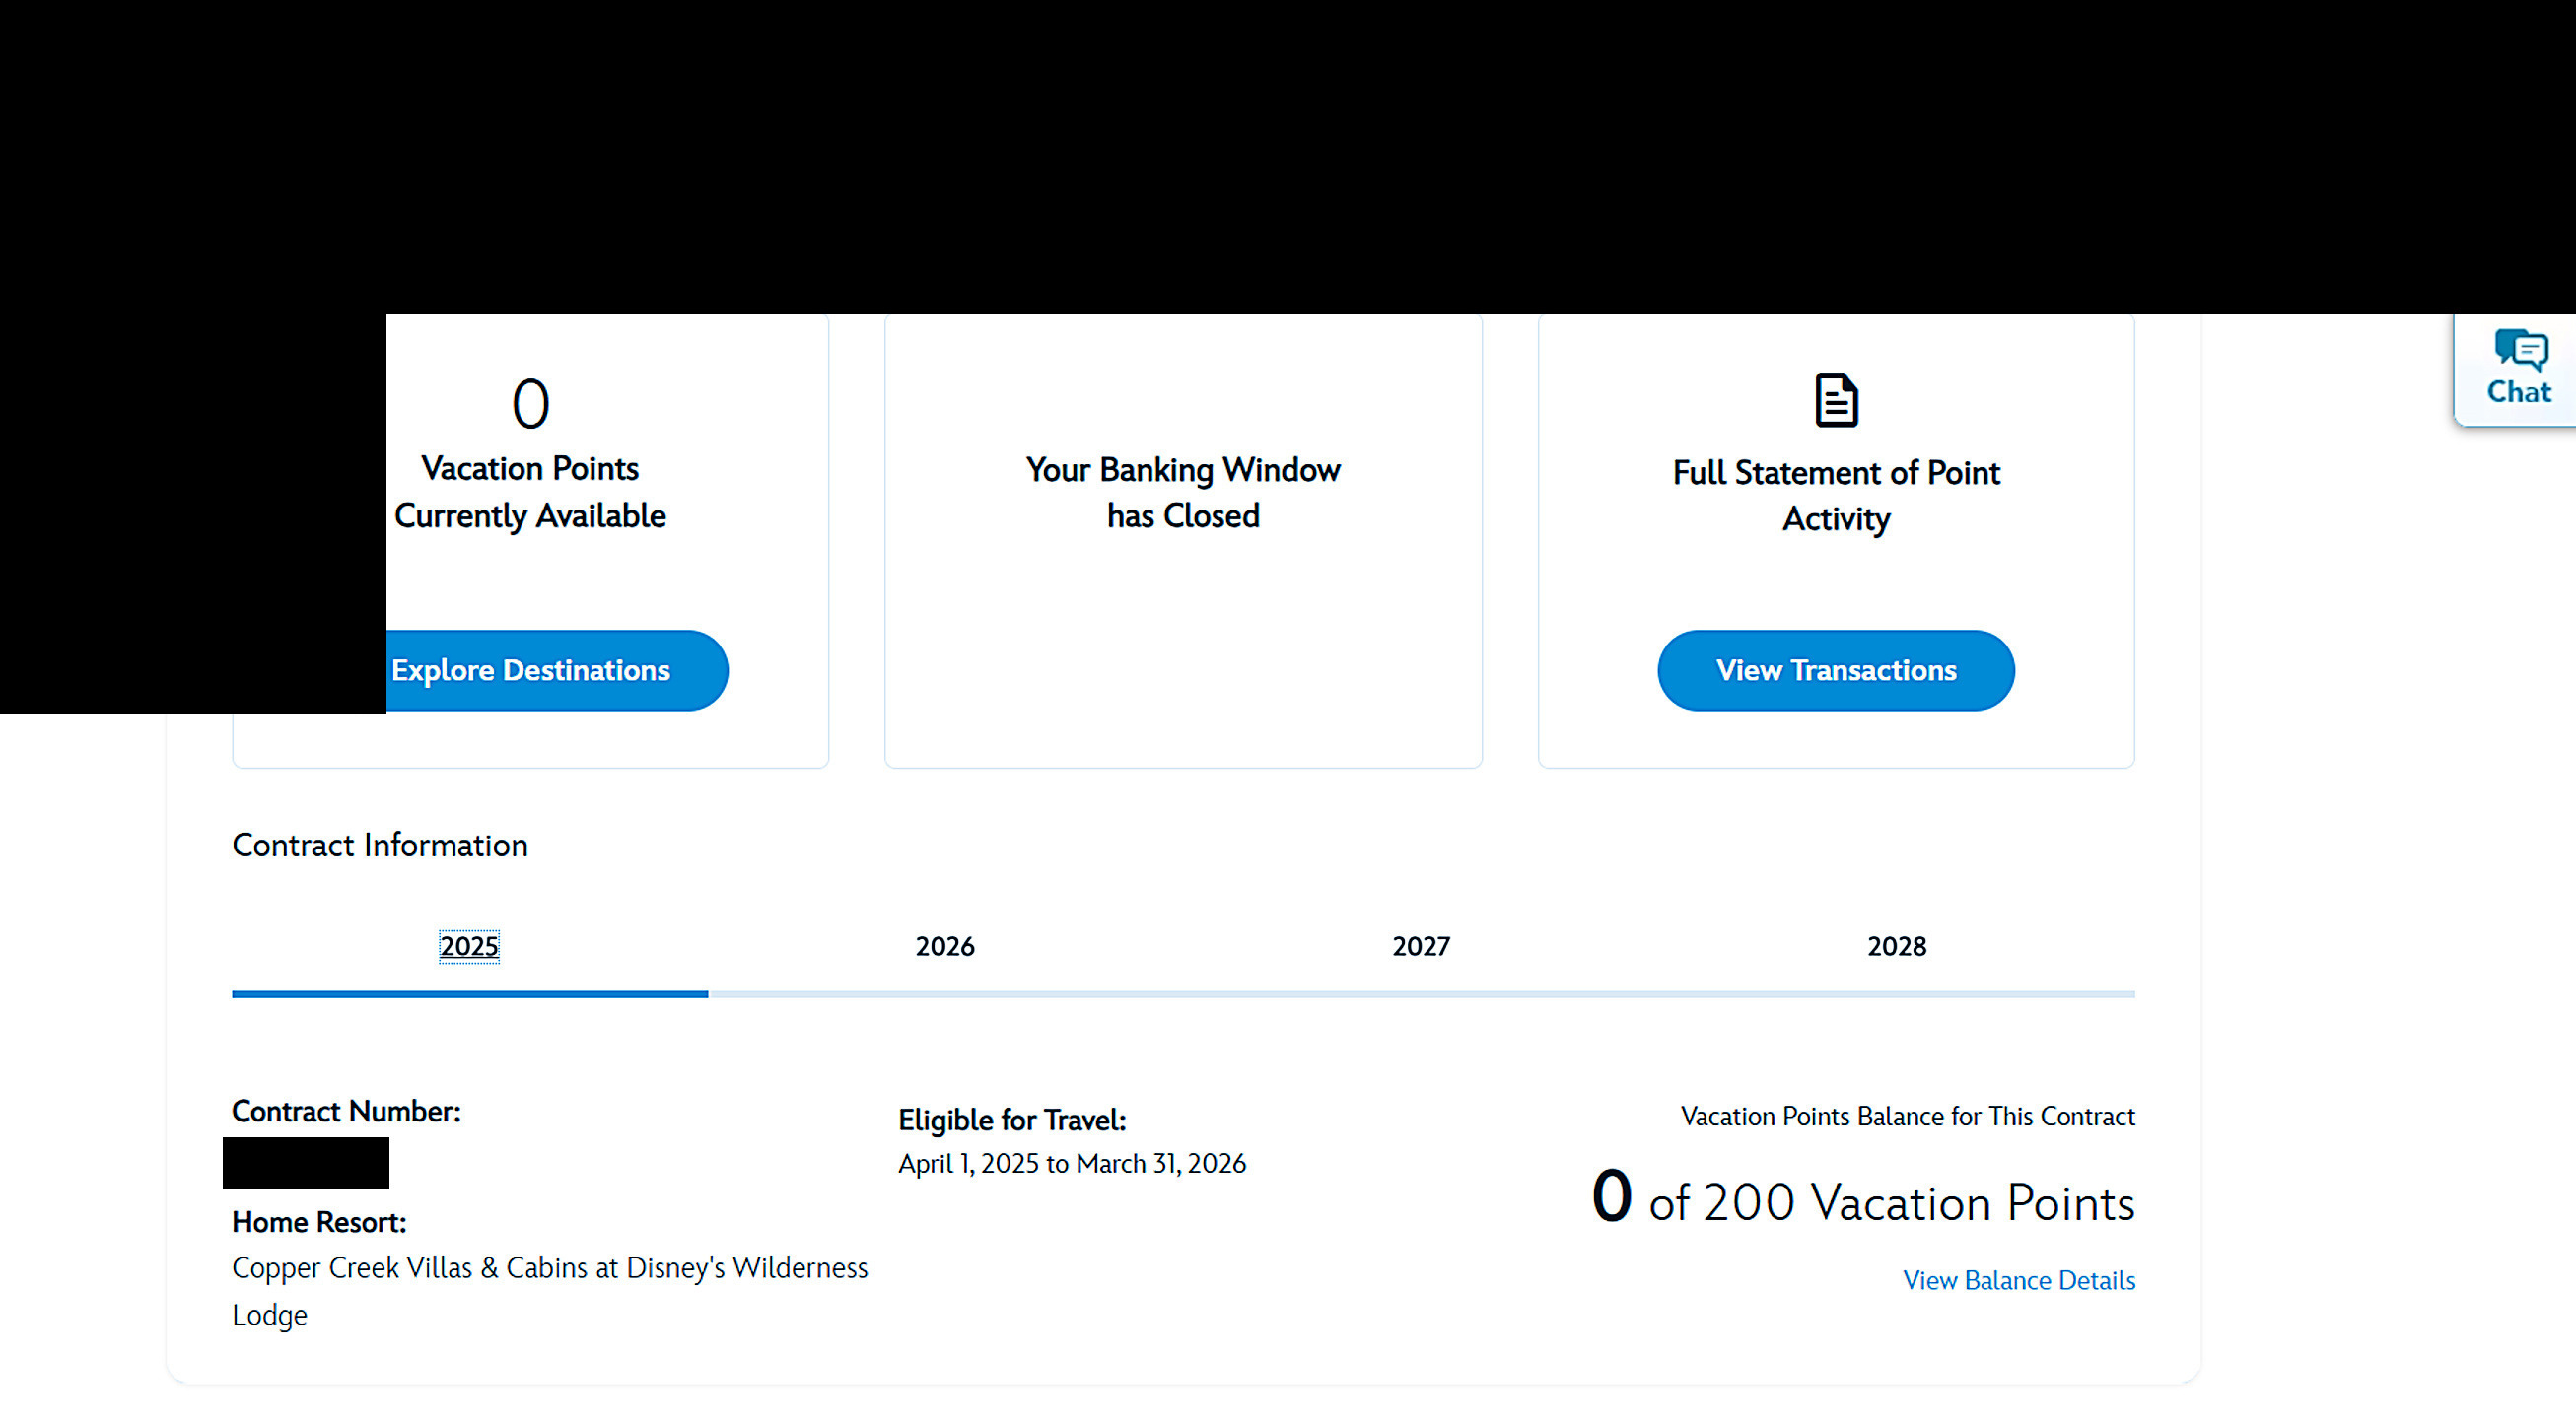The width and height of the screenshot is (2576, 1427).
Task: Click the statement document icon
Action: point(1836,400)
